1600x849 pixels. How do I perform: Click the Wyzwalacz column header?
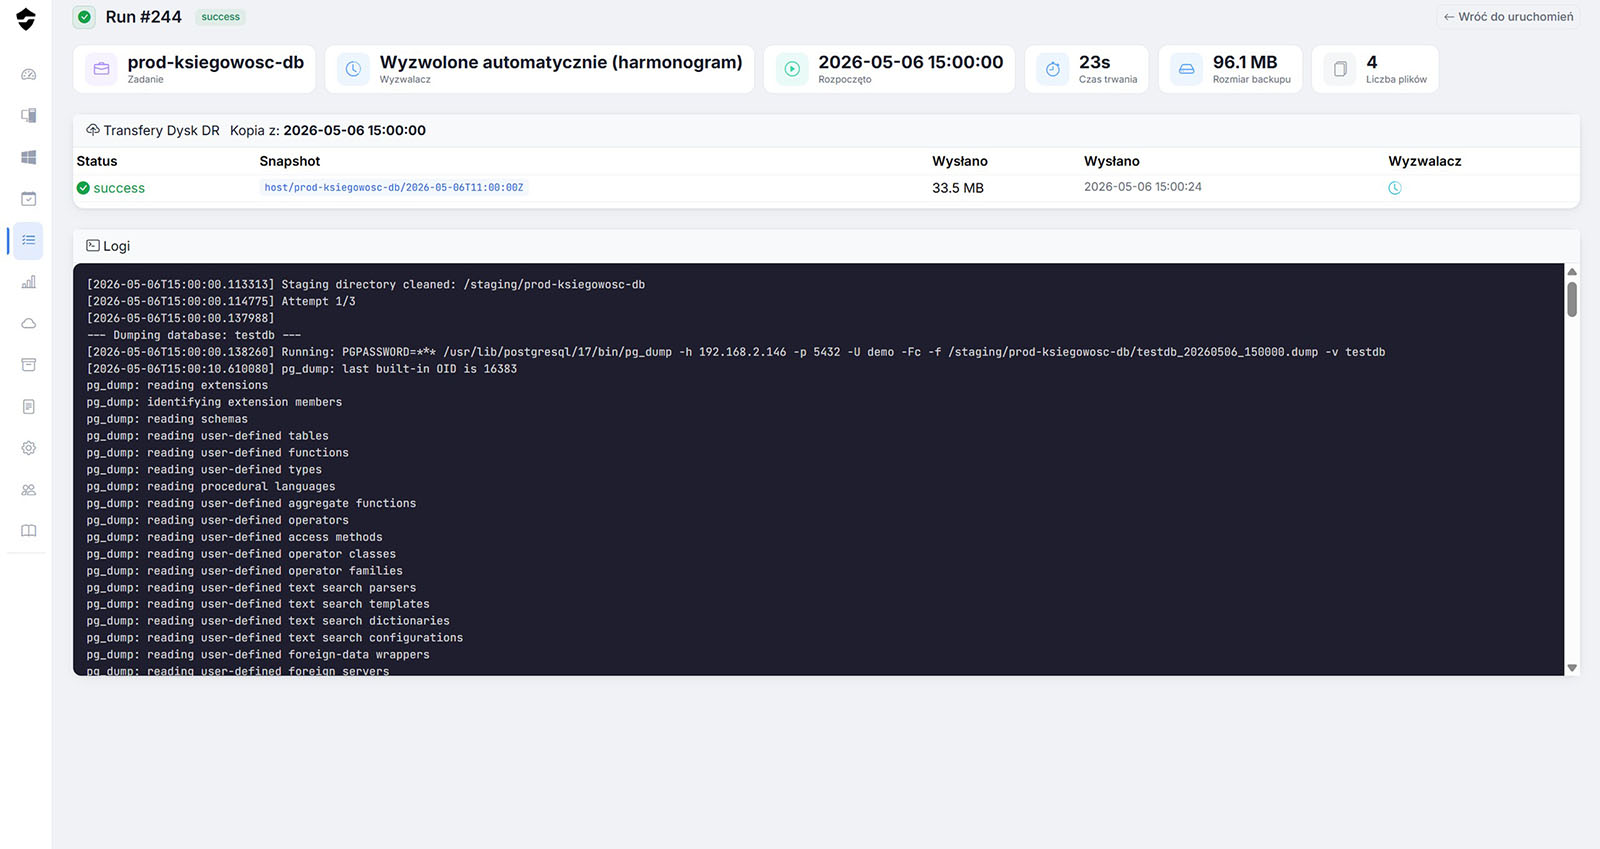[x=1425, y=161]
